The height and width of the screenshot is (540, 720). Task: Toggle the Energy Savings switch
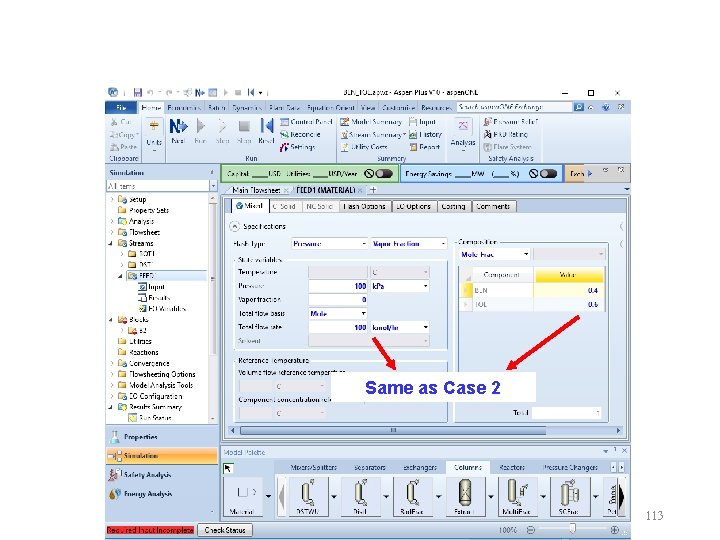(x=548, y=174)
